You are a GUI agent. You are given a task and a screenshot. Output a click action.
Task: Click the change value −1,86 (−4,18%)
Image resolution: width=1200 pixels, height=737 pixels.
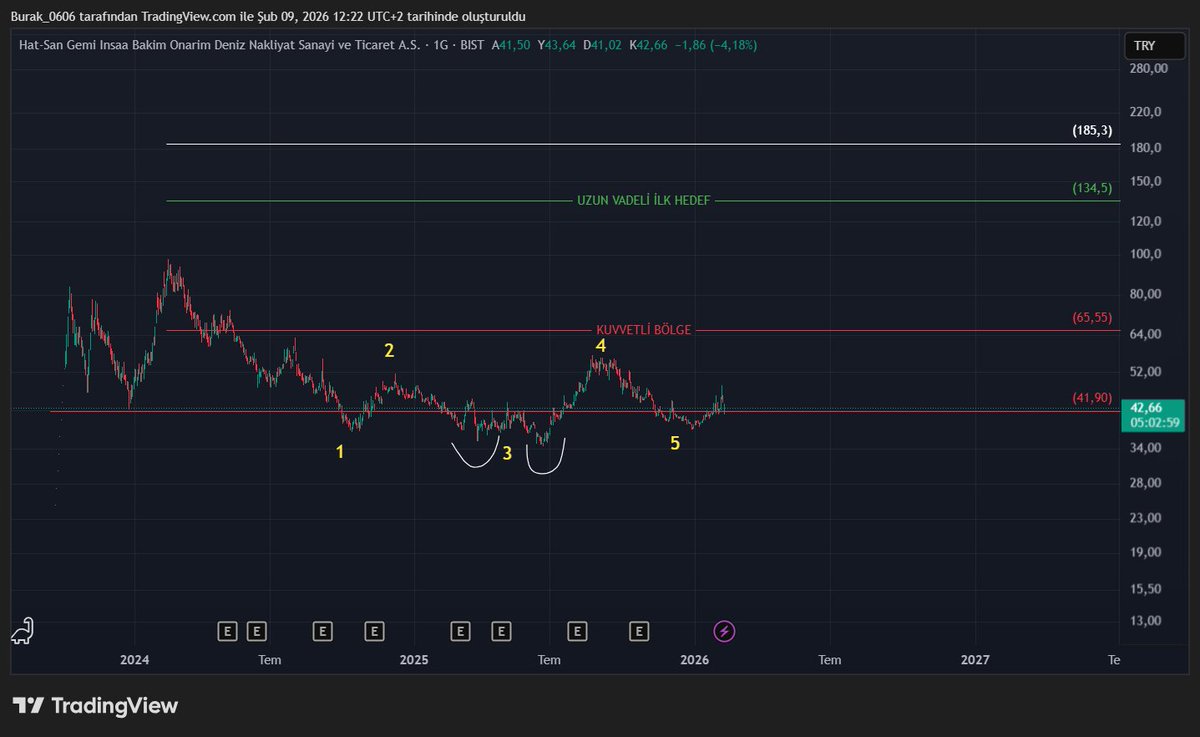716,45
